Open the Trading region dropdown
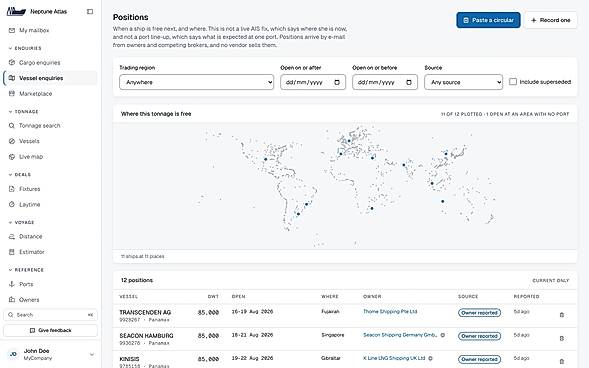The width and height of the screenshot is (589, 368). pos(196,82)
